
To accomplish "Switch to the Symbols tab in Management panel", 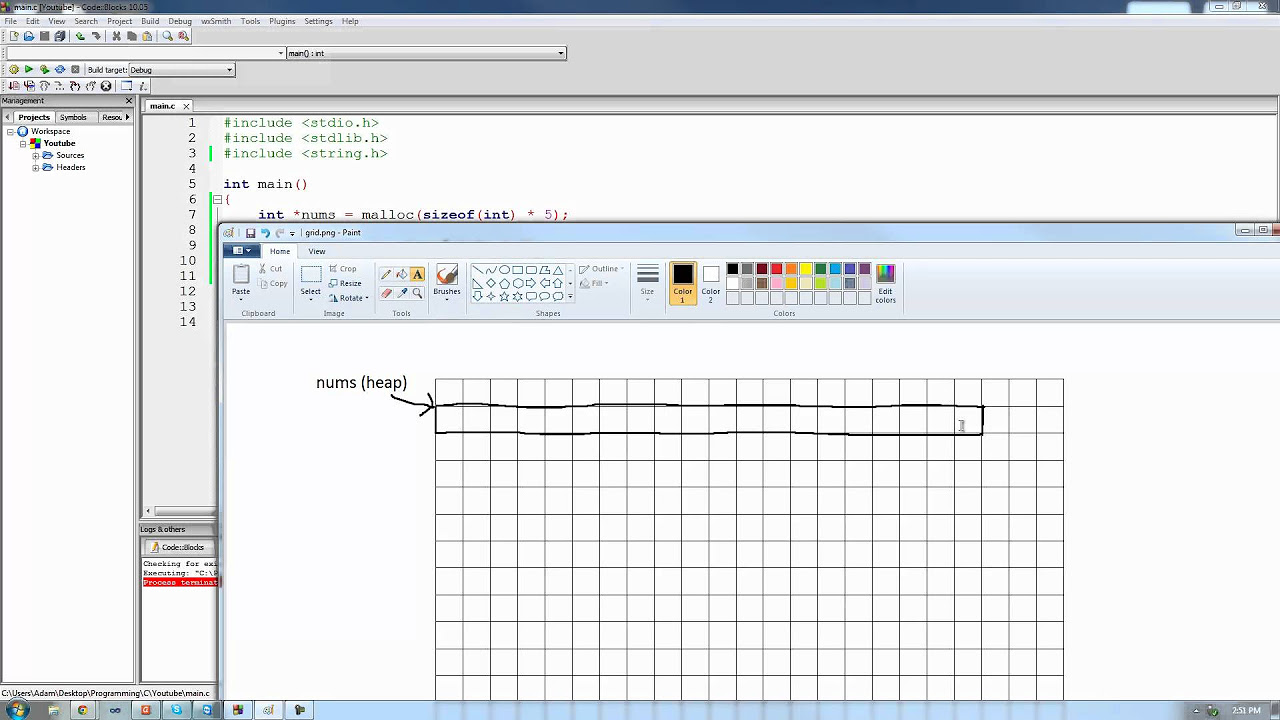I will click(73, 117).
